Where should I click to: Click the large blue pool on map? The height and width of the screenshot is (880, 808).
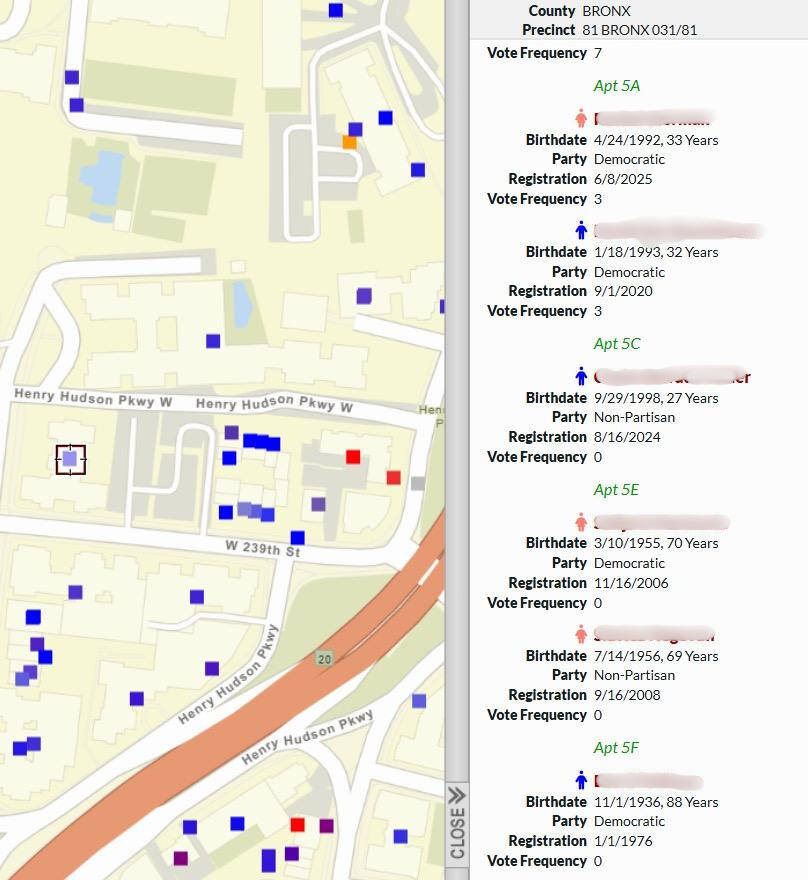pyautogui.click(x=100, y=176)
